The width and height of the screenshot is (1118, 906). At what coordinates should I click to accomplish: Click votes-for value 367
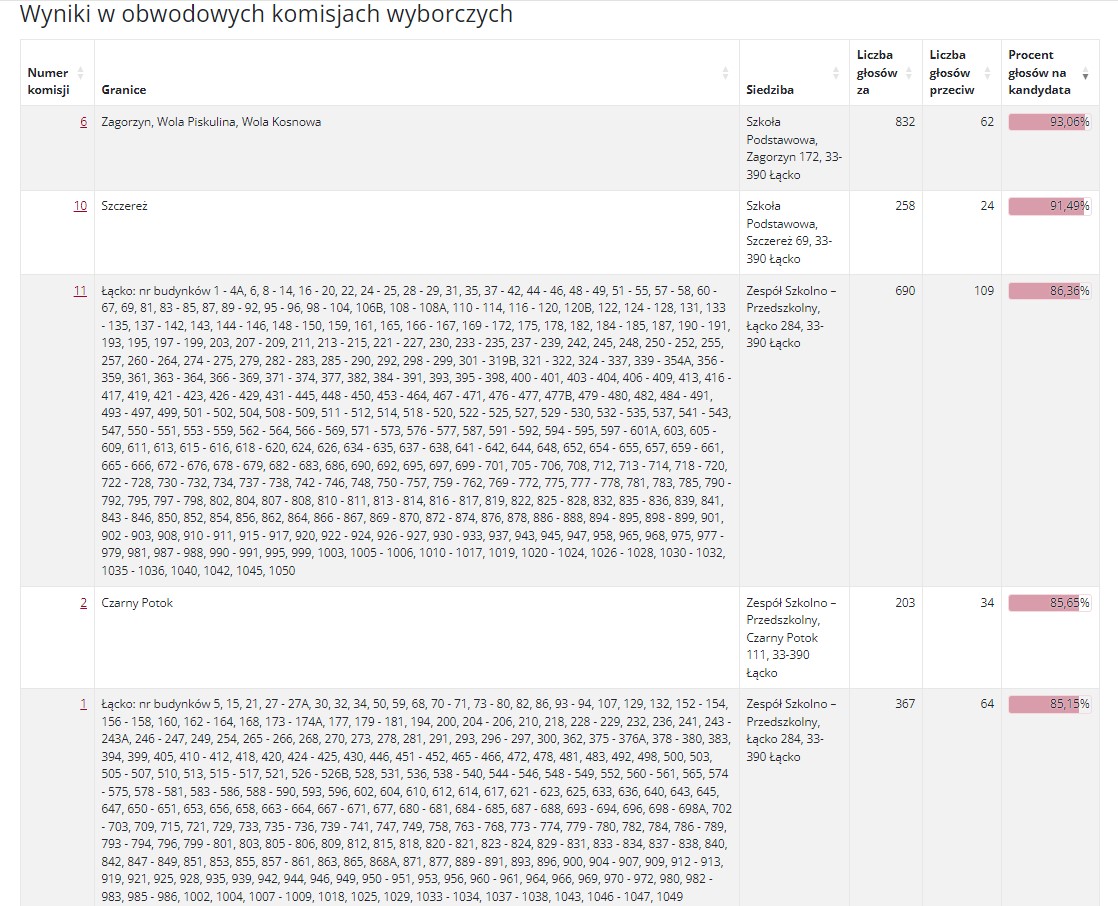pyautogui.click(x=905, y=704)
